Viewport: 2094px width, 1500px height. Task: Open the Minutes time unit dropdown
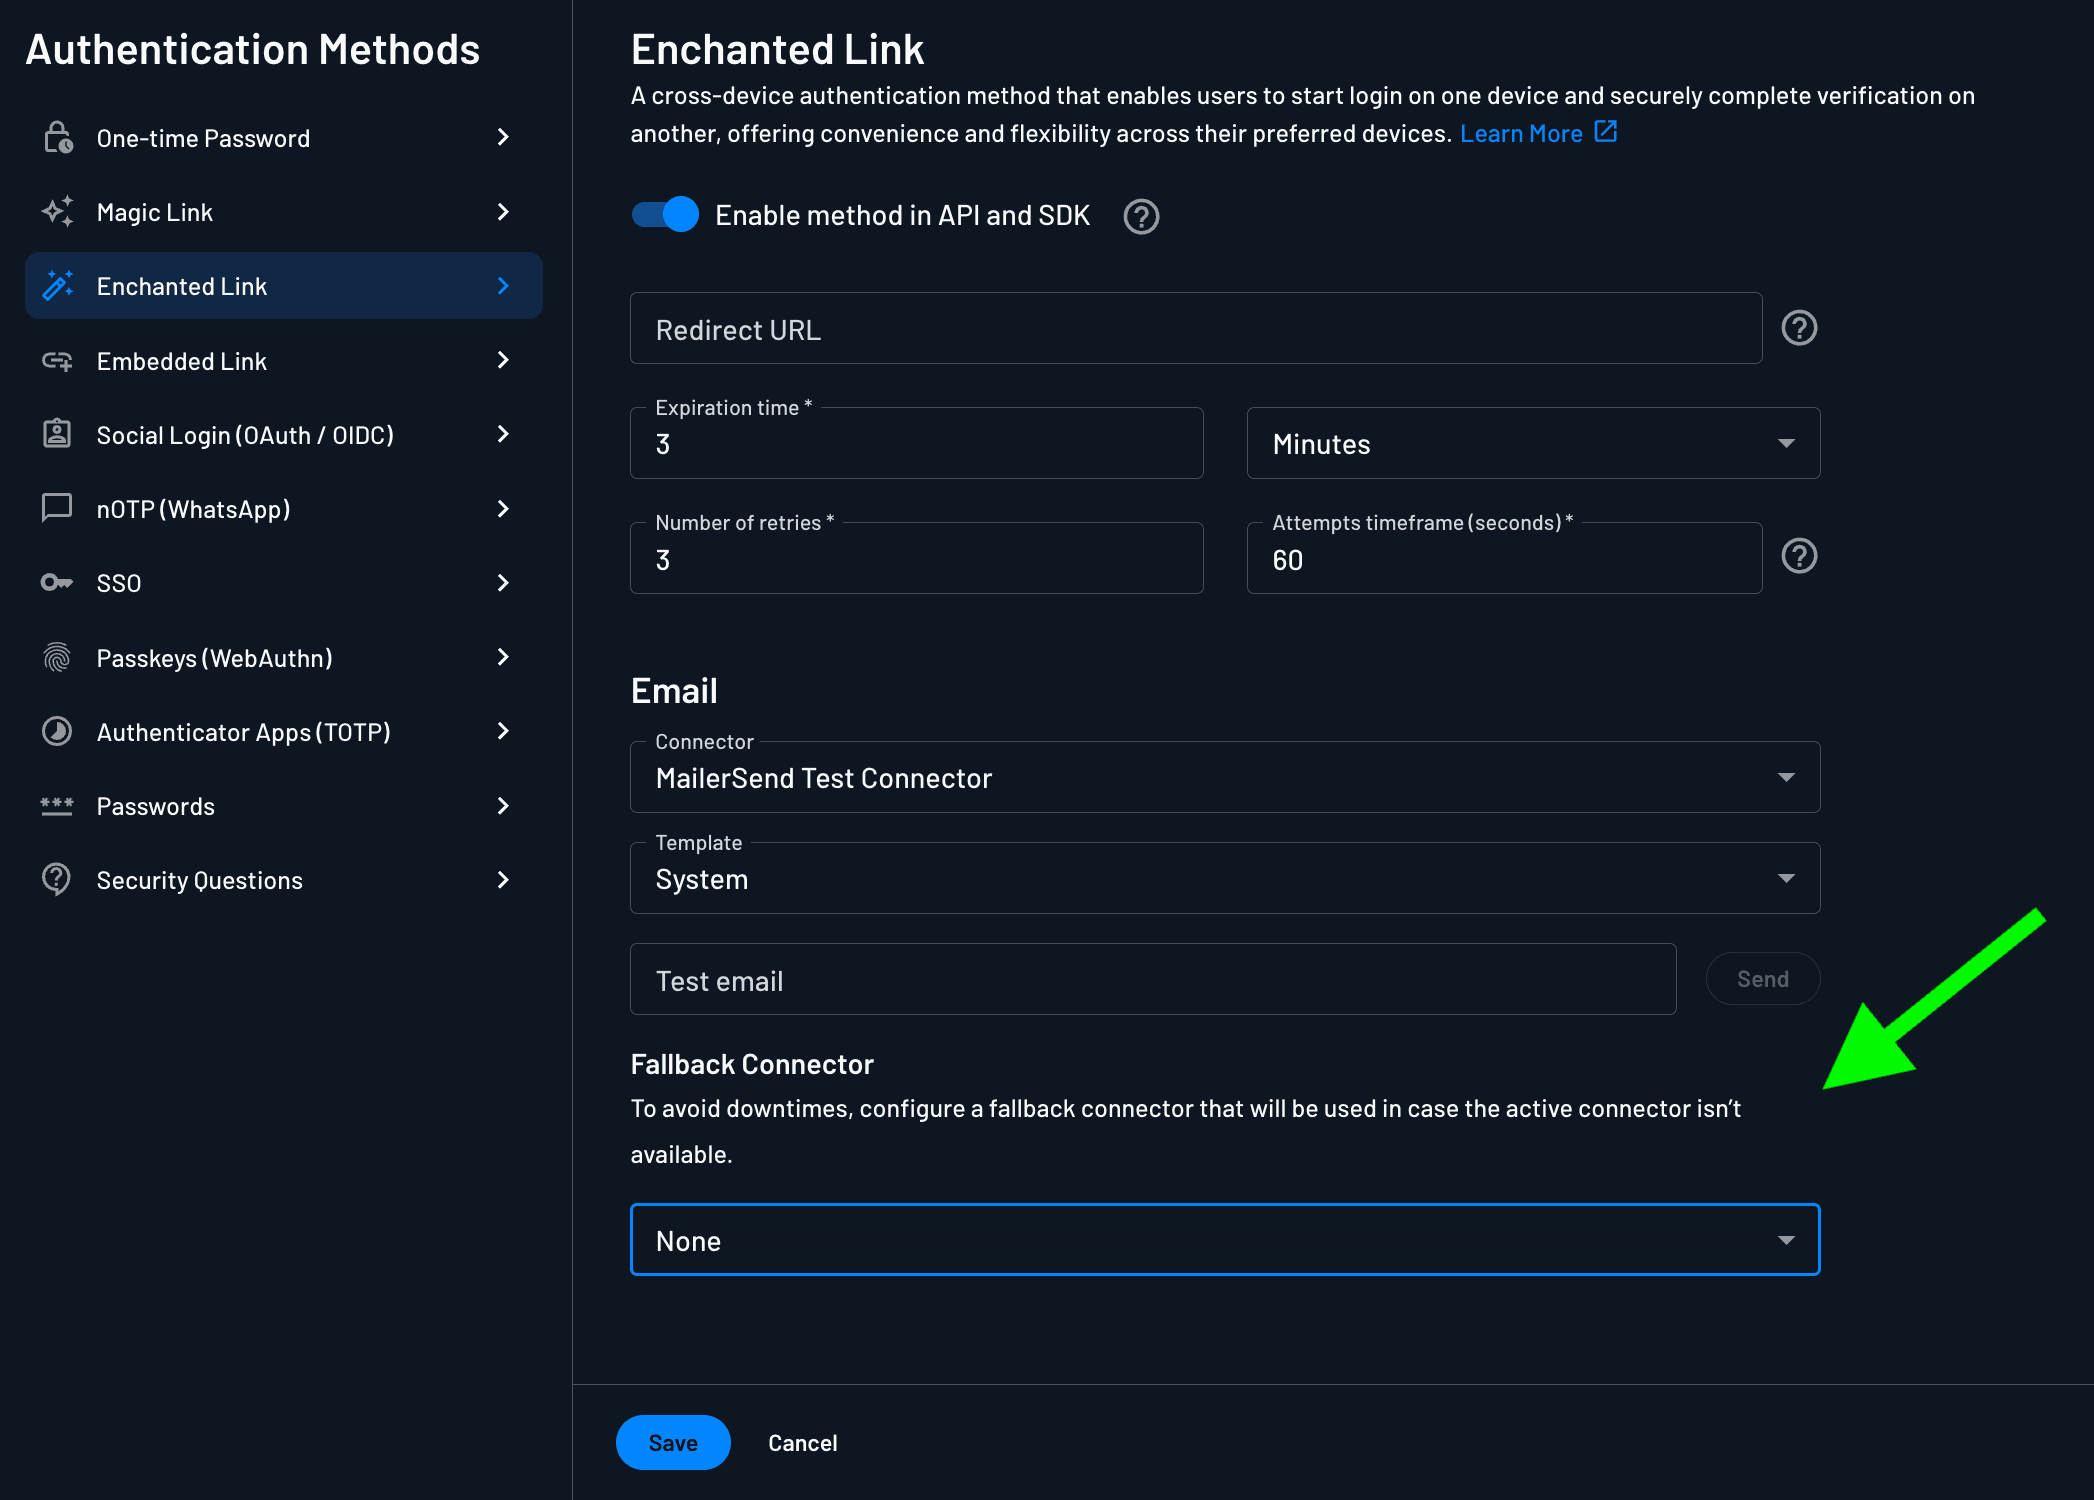(x=1532, y=443)
